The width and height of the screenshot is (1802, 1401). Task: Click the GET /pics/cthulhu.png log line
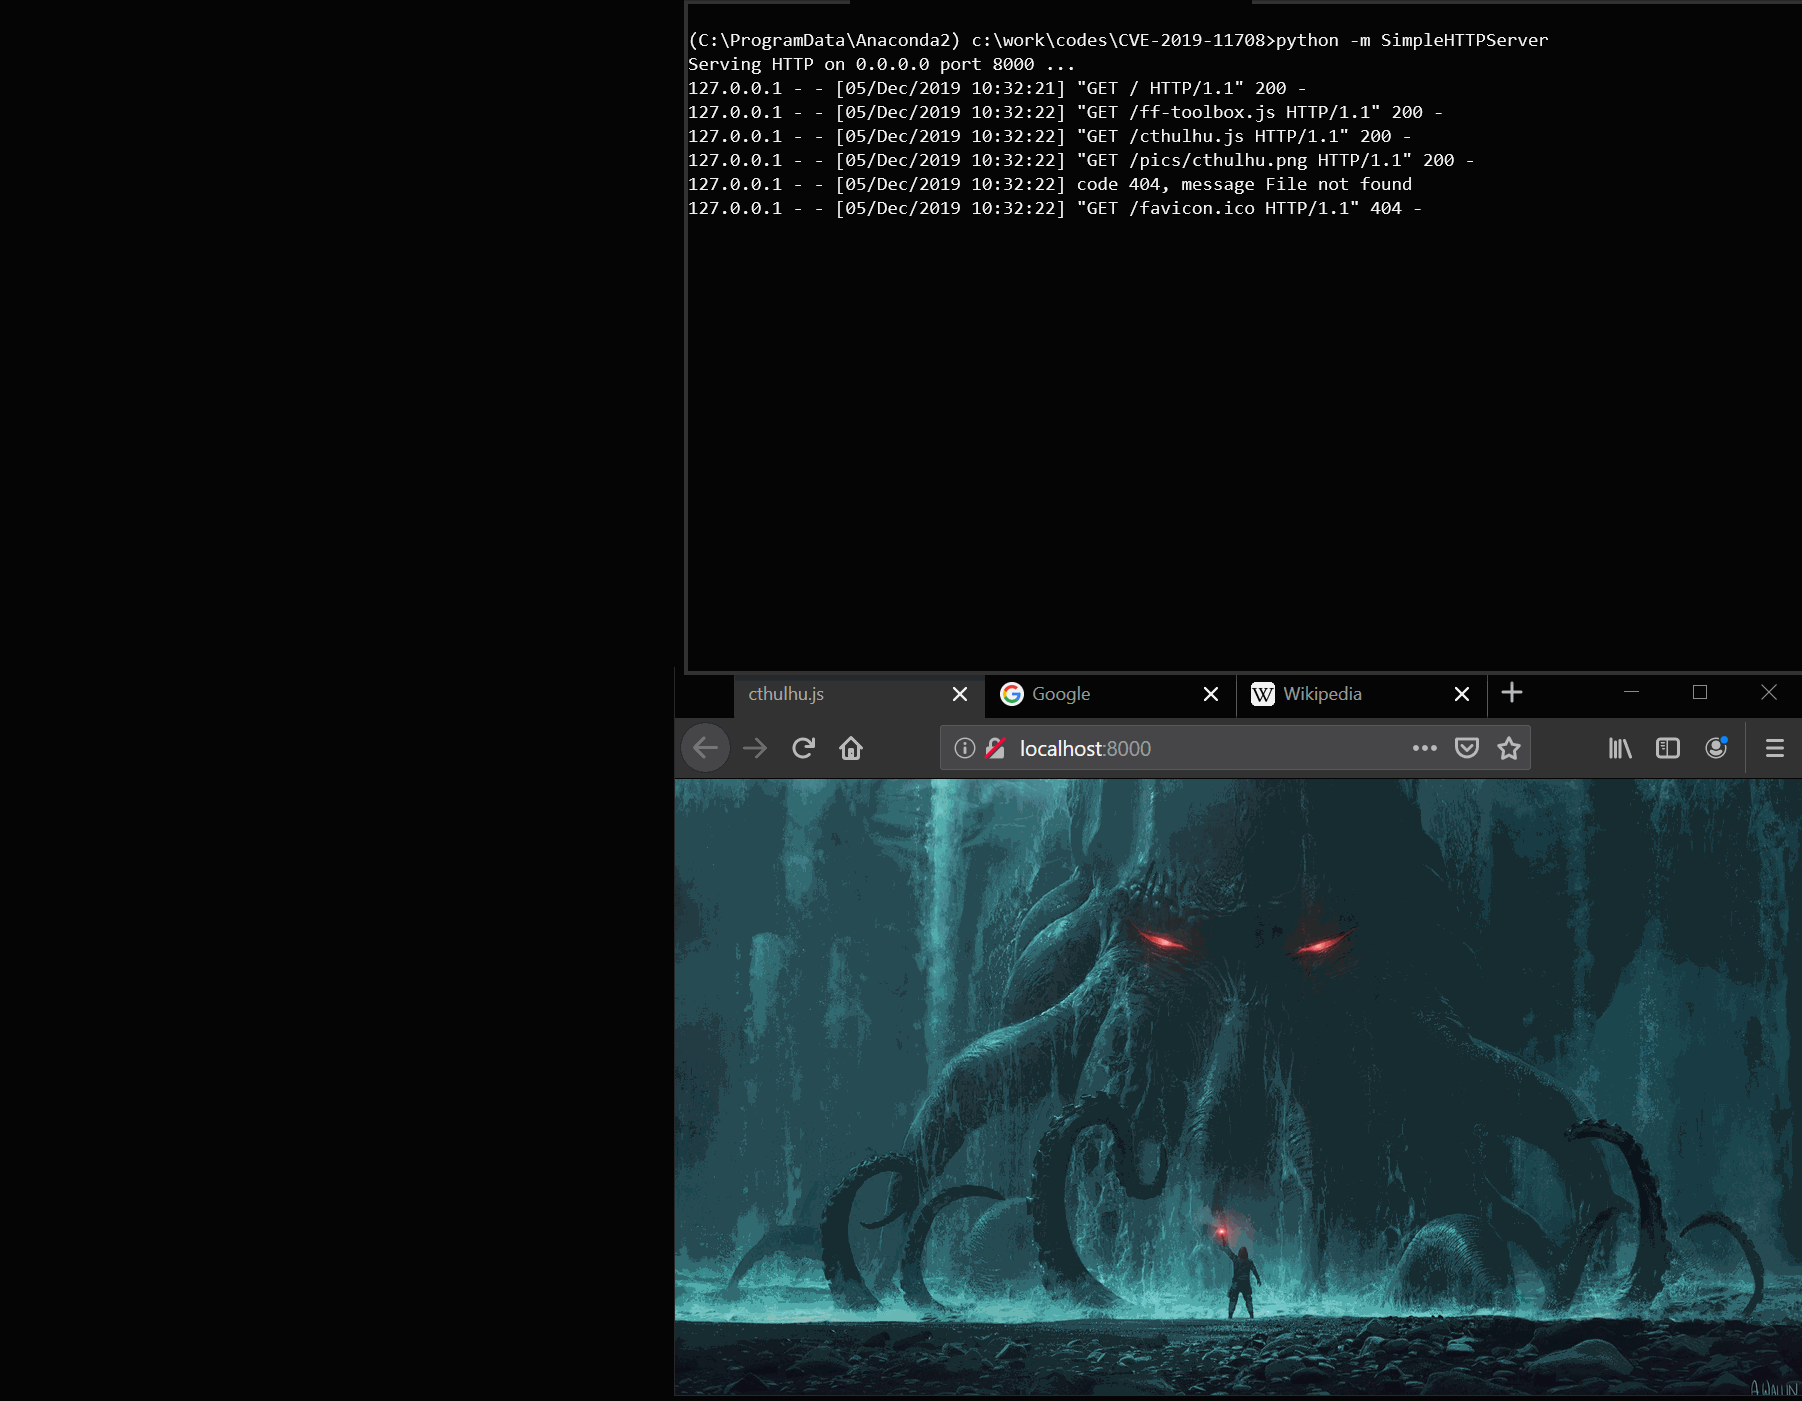coord(1081,160)
